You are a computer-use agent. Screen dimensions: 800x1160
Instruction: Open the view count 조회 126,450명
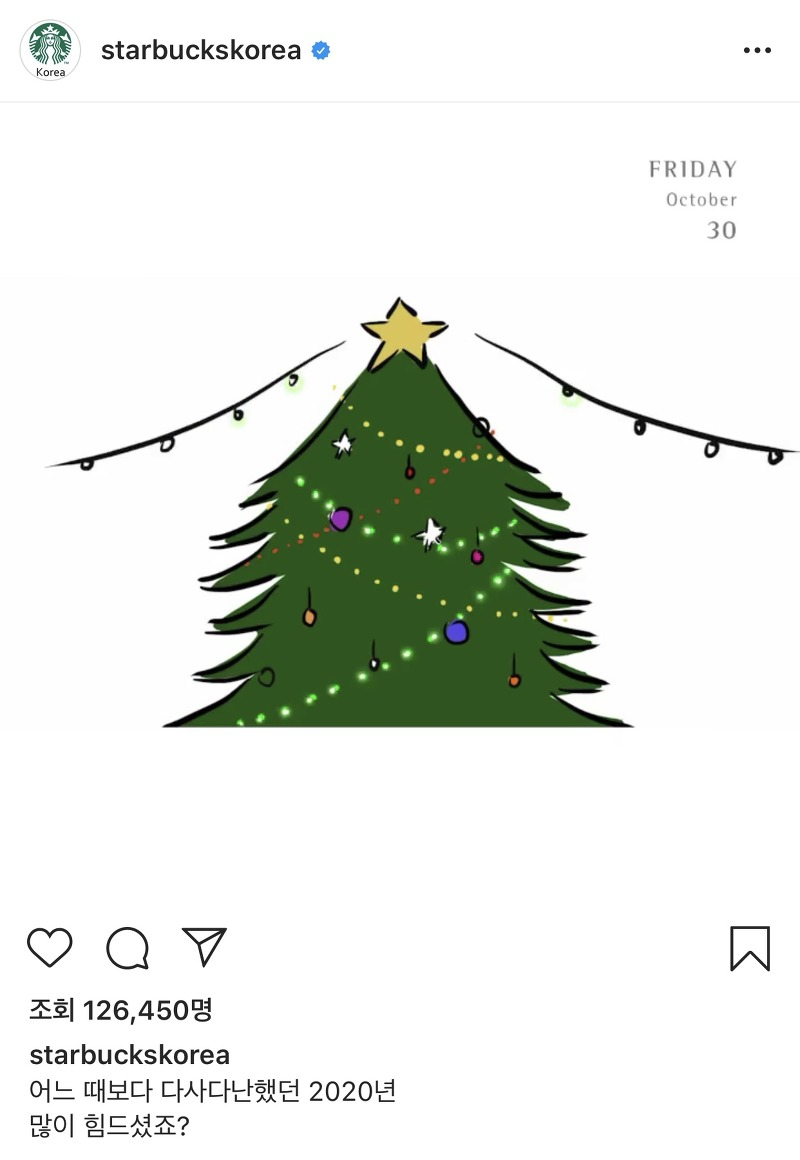pos(121,1010)
